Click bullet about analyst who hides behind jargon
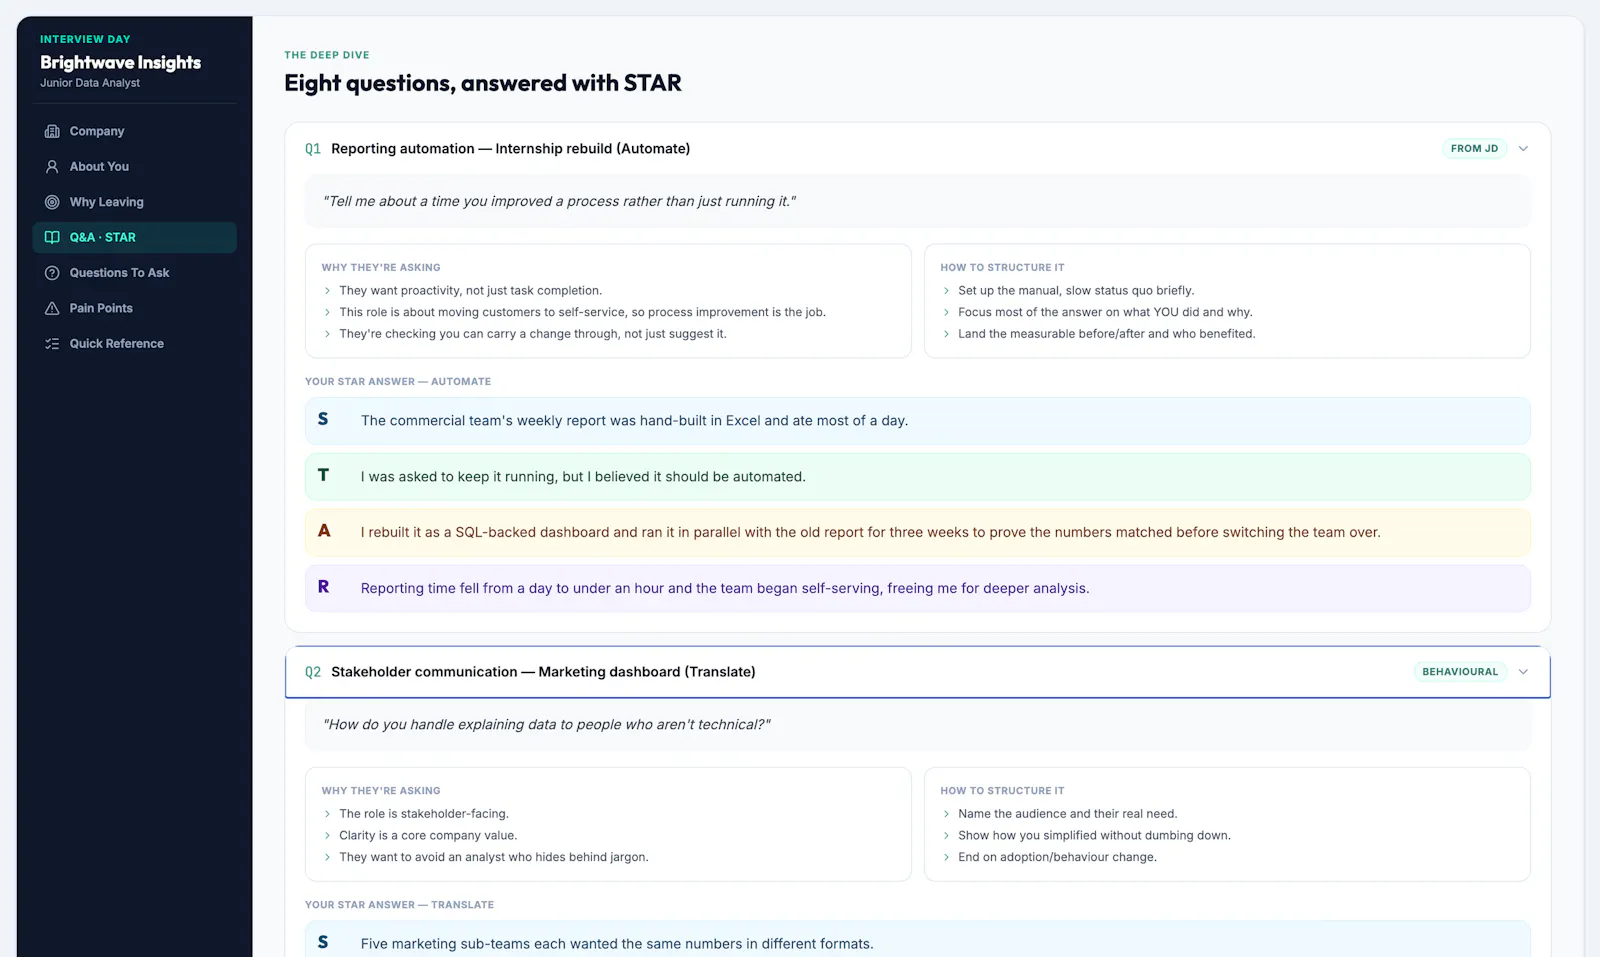Screen dimensions: 1600x957 (494, 857)
